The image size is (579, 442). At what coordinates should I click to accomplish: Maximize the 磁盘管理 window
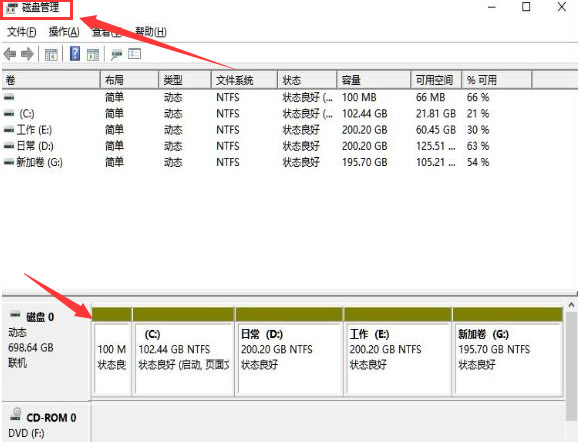coord(526,7)
